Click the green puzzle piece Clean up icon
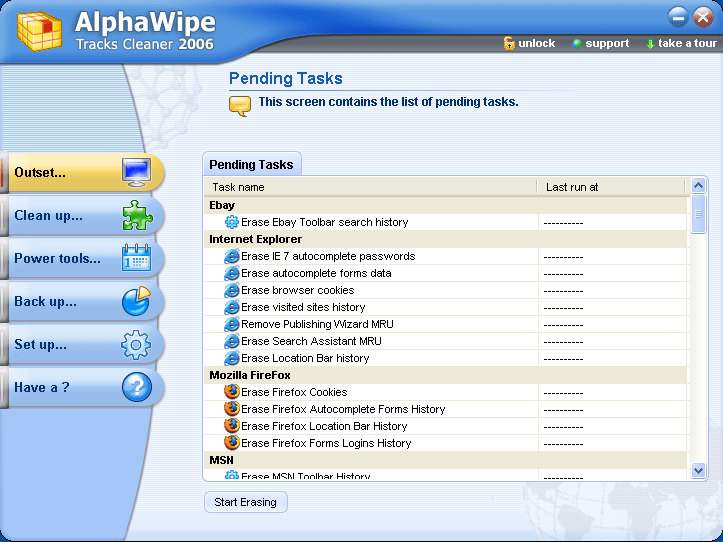Image resolution: width=723 pixels, height=542 pixels. [x=136, y=215]
